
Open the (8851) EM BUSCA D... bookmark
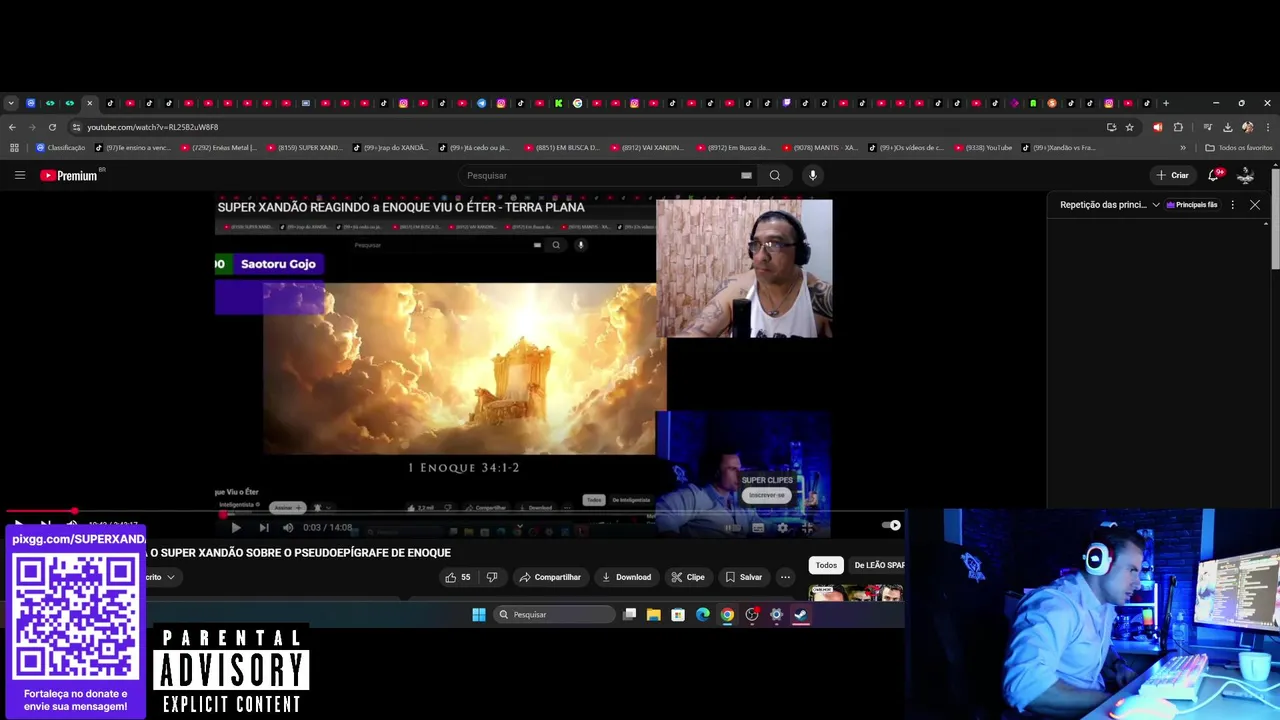[562, 148]
